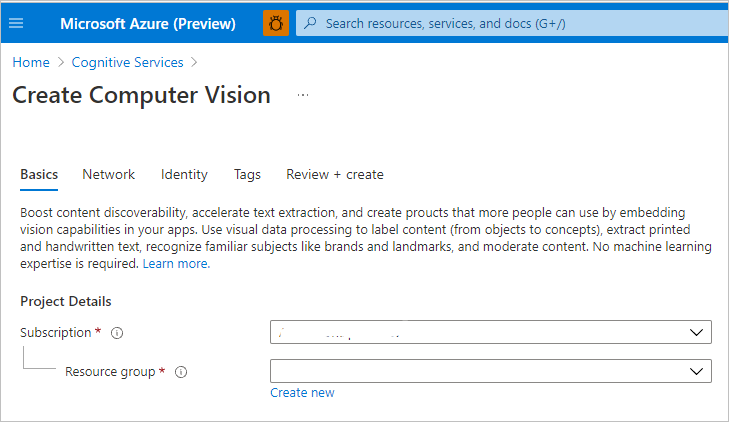Click the orange bug preview icon
The image size is (729, 422).
click(276, 23)
